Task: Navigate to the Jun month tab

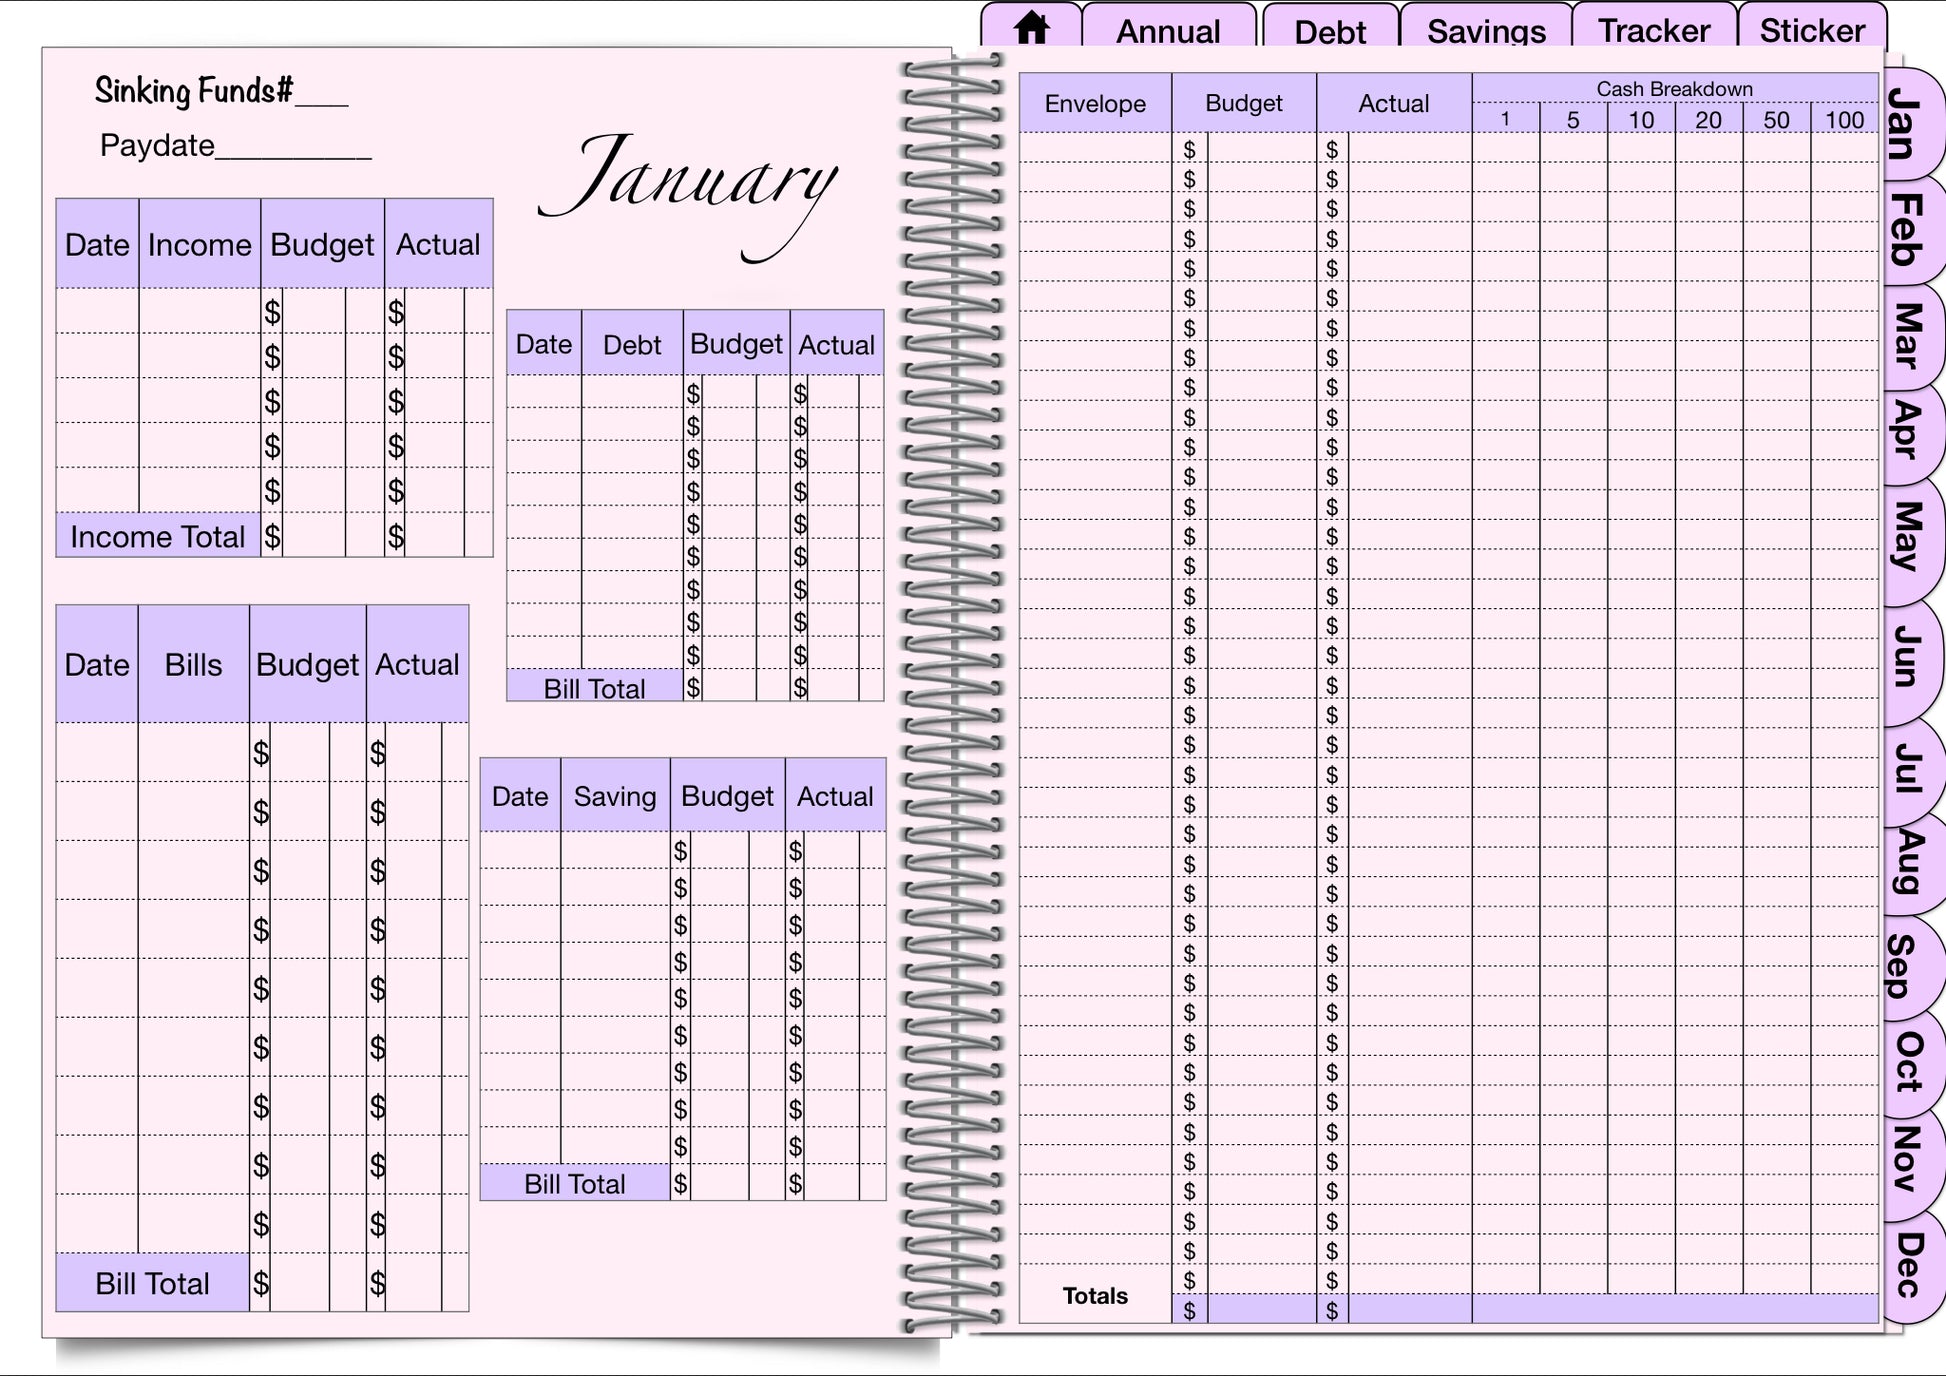Action: [1907, 655]
